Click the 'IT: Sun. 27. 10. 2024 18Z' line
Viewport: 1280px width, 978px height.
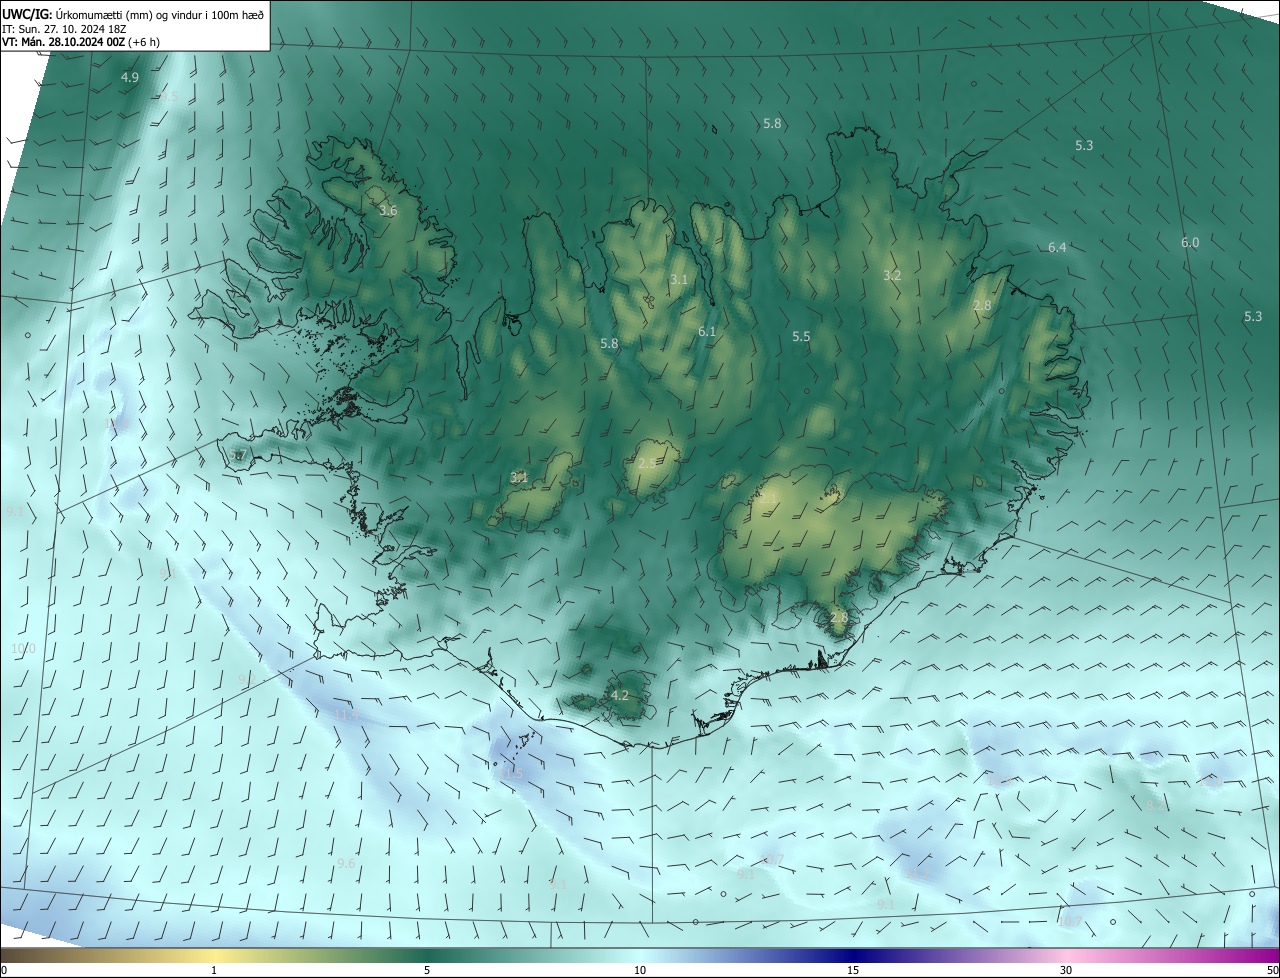(x=64, y=29)
